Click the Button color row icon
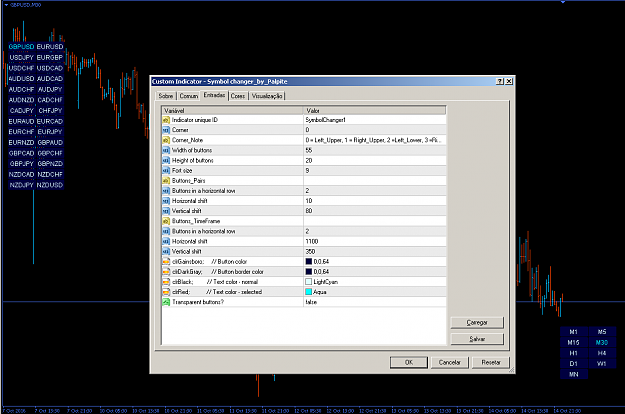This screenshot has width=625, height=414. (x=166, y=262)
